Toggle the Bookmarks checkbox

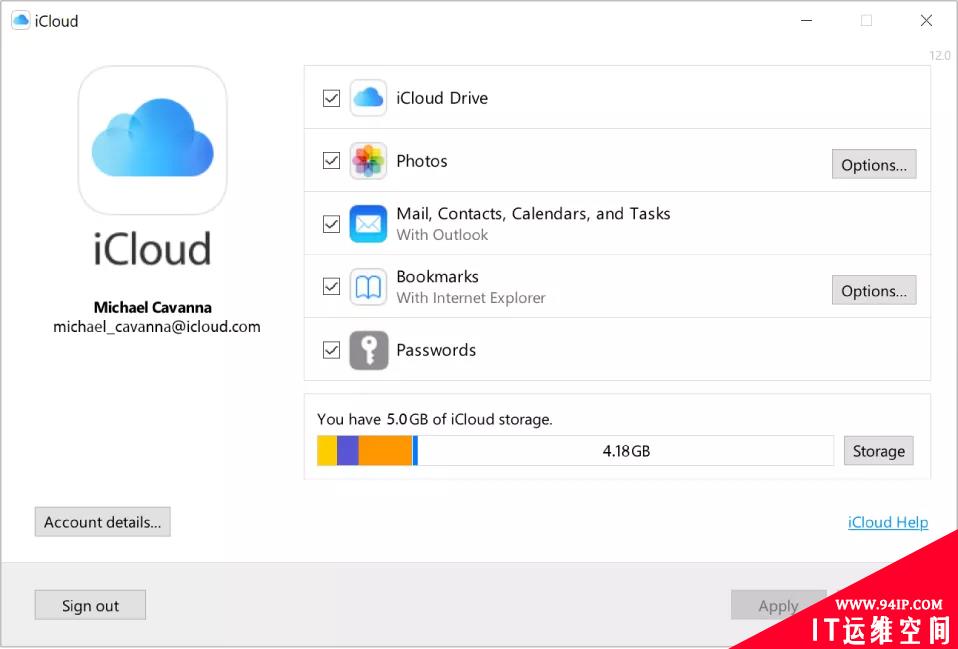(x=331, y=287)
